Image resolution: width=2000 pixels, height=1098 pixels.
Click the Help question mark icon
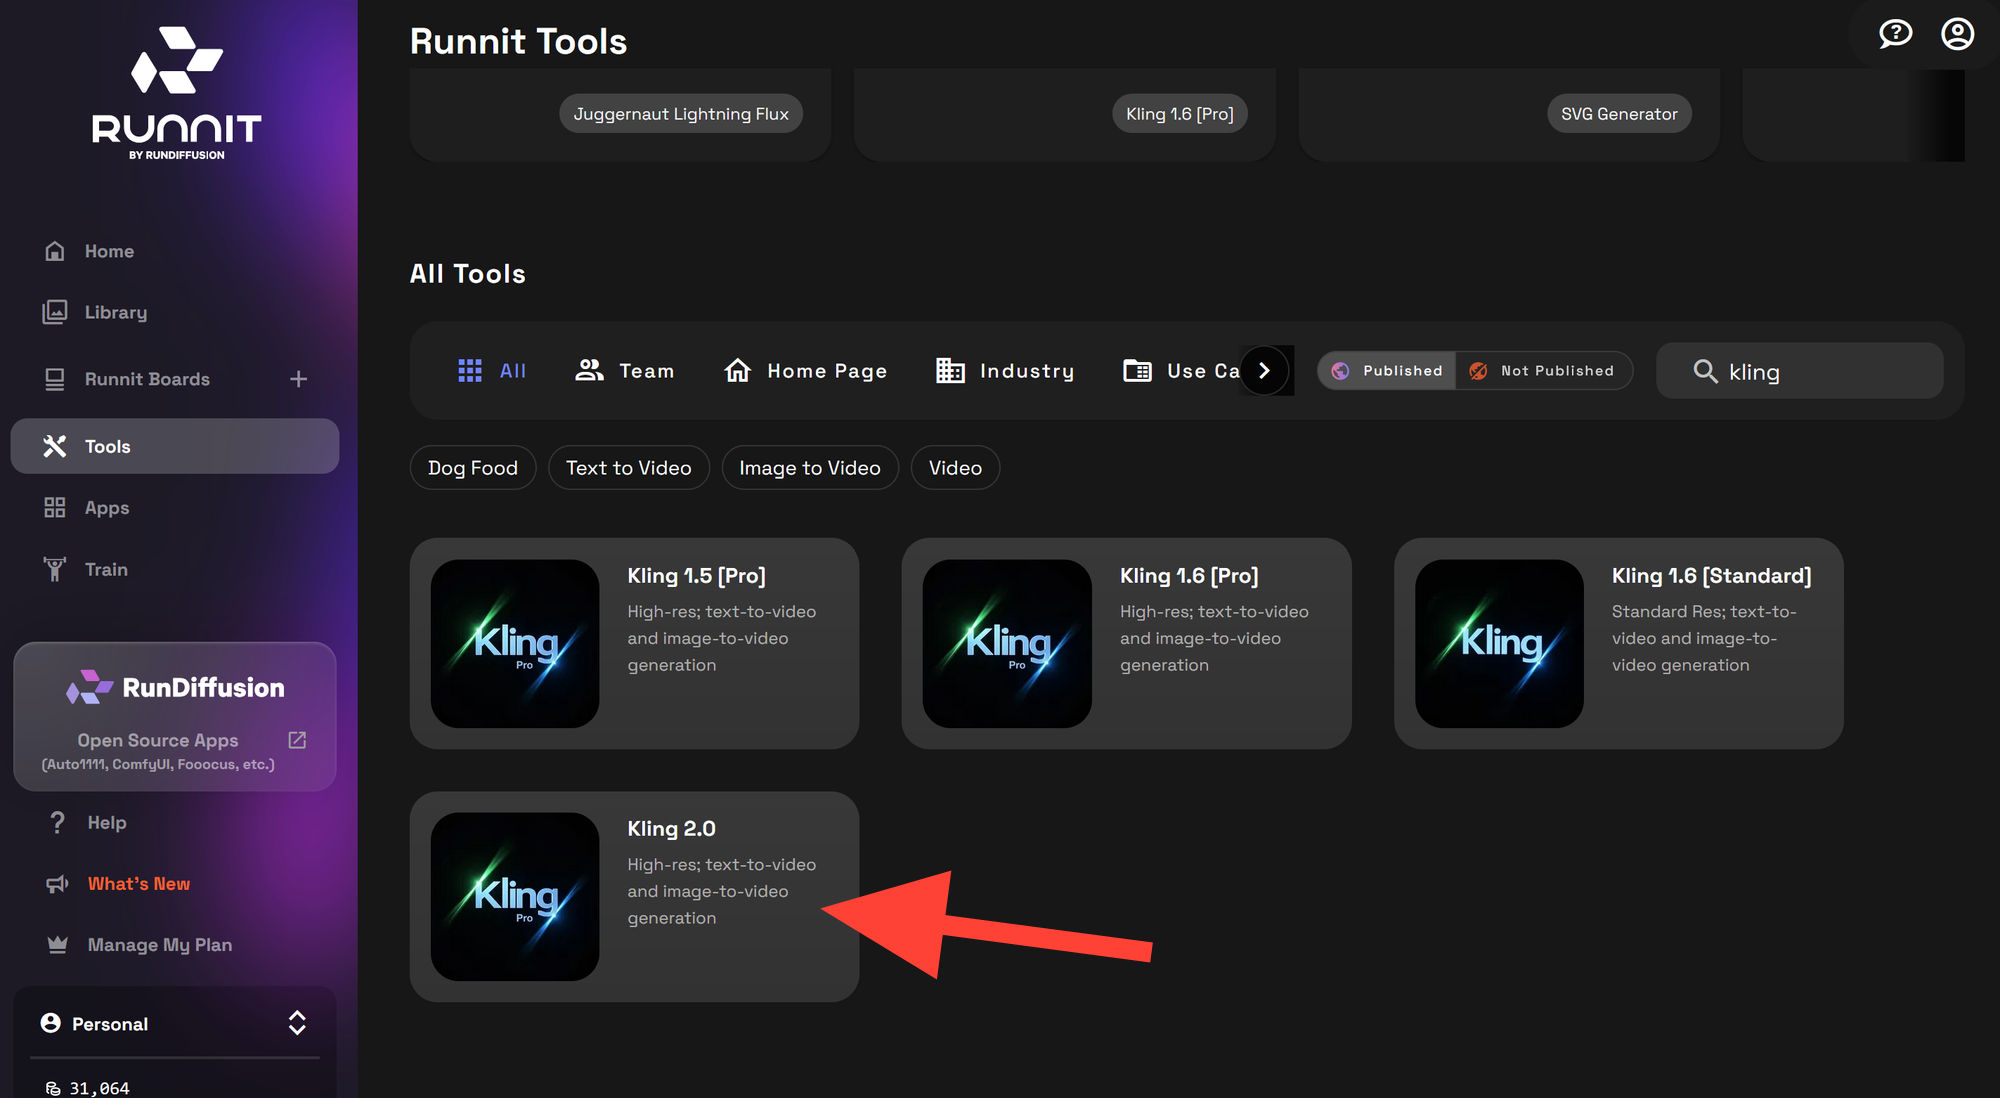(x=57, y=822)
